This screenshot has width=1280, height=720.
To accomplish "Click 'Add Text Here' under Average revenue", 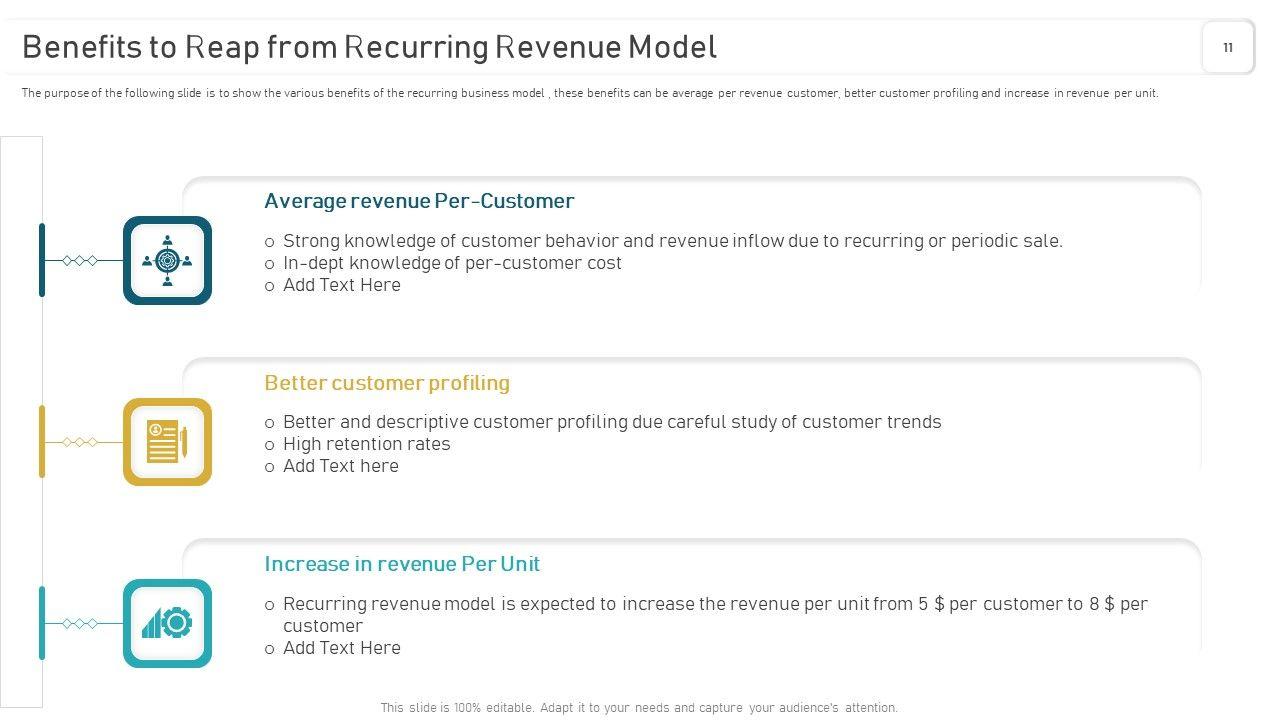I will point(342,285).
